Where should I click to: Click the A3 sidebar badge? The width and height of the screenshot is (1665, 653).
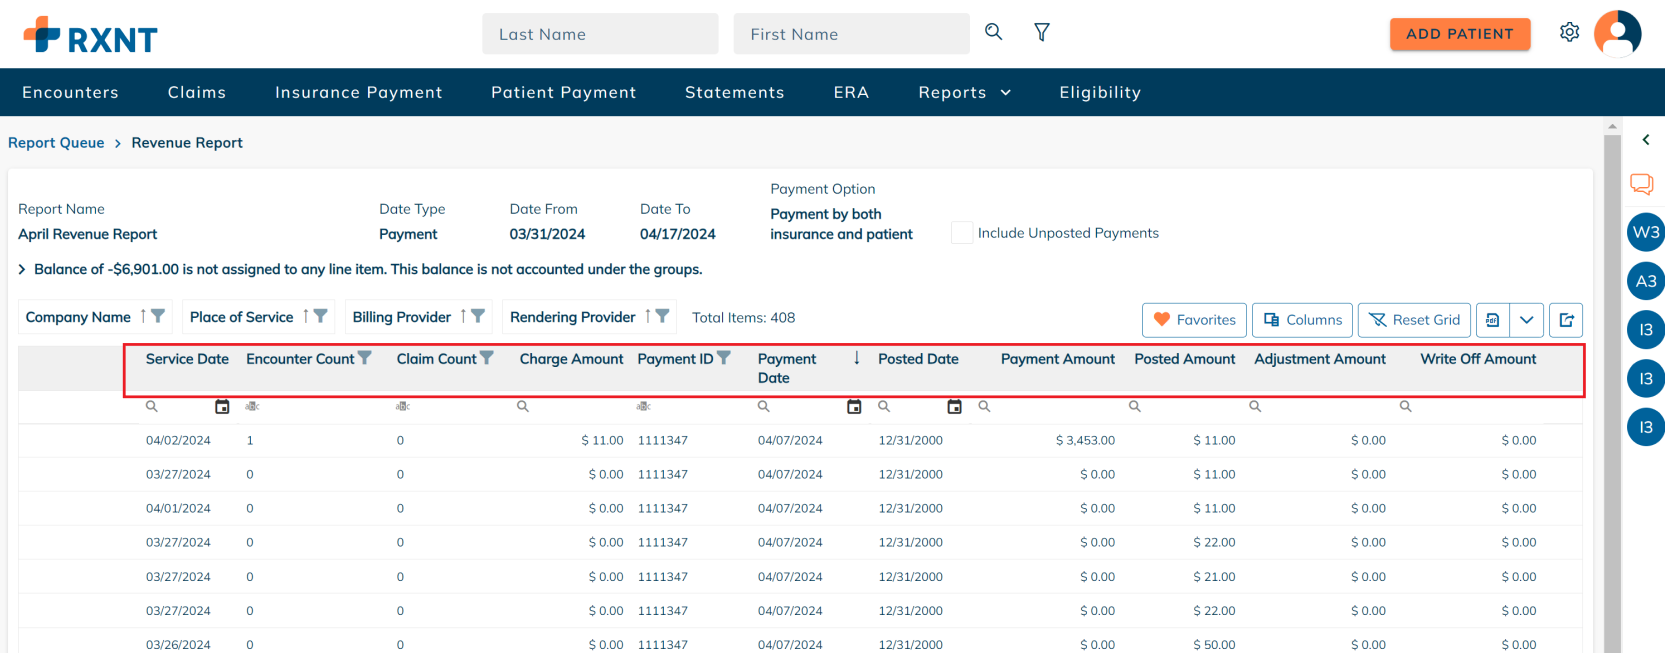coord(1646,281)
